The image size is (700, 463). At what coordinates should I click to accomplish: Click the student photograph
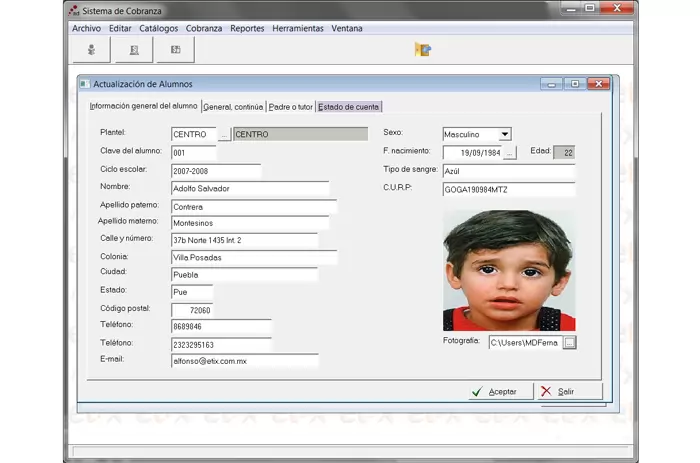click(509, 271)
